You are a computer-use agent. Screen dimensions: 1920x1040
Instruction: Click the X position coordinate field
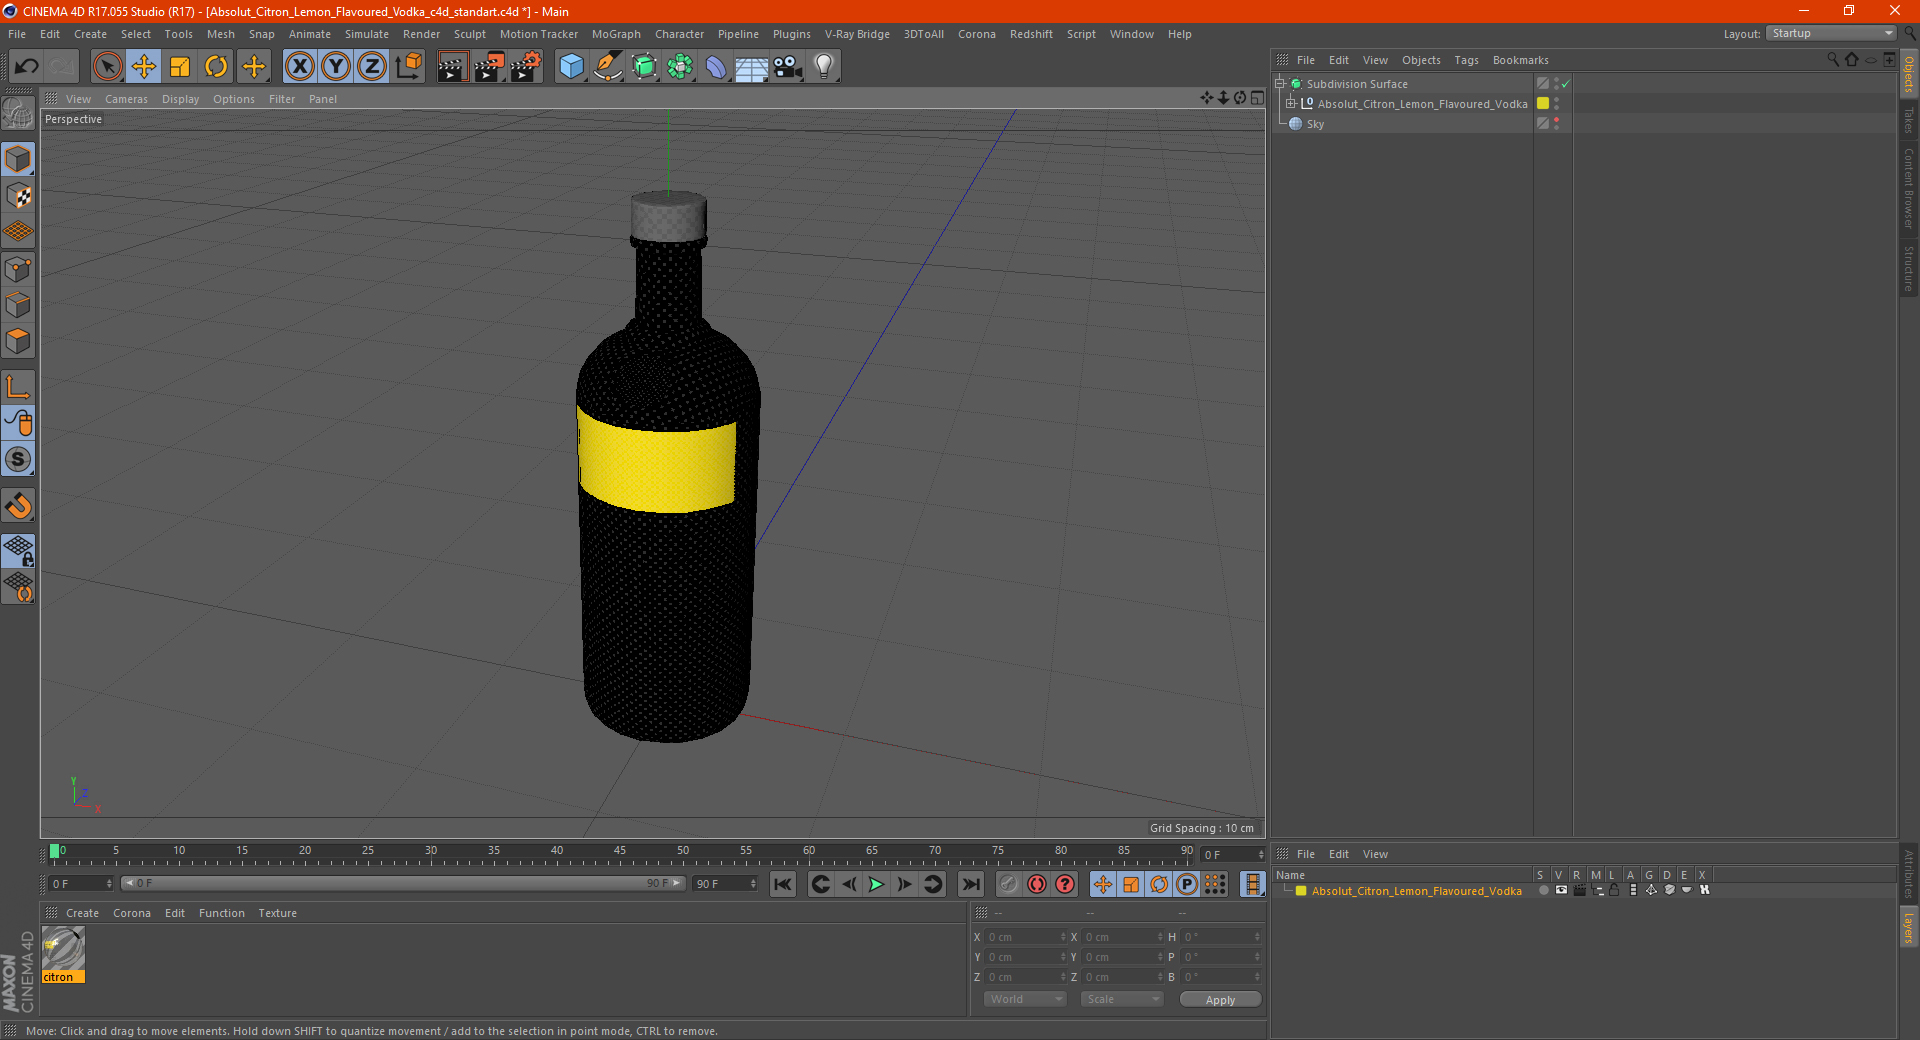tap(1026, 937)
